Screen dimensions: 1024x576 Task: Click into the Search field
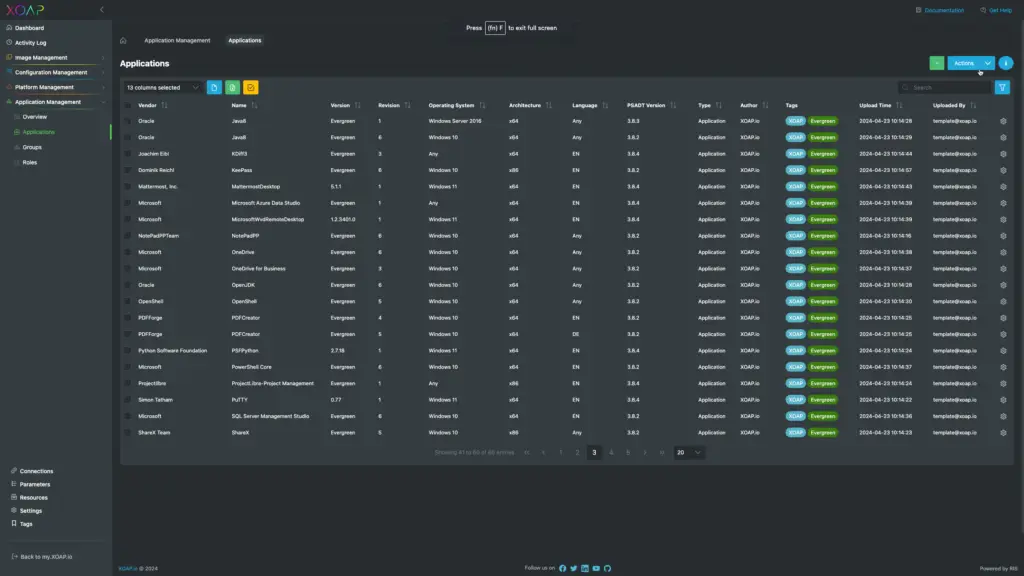coord(944,88)
